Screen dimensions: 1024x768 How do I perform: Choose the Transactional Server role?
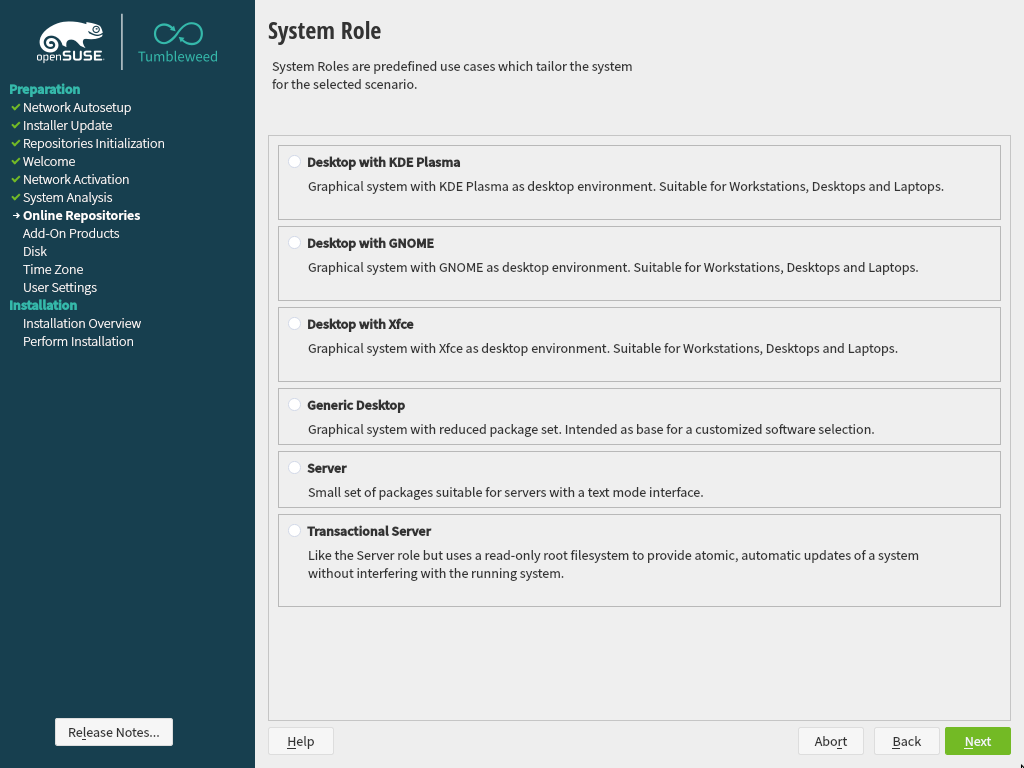pyautogui.click(x=294, y=531)
